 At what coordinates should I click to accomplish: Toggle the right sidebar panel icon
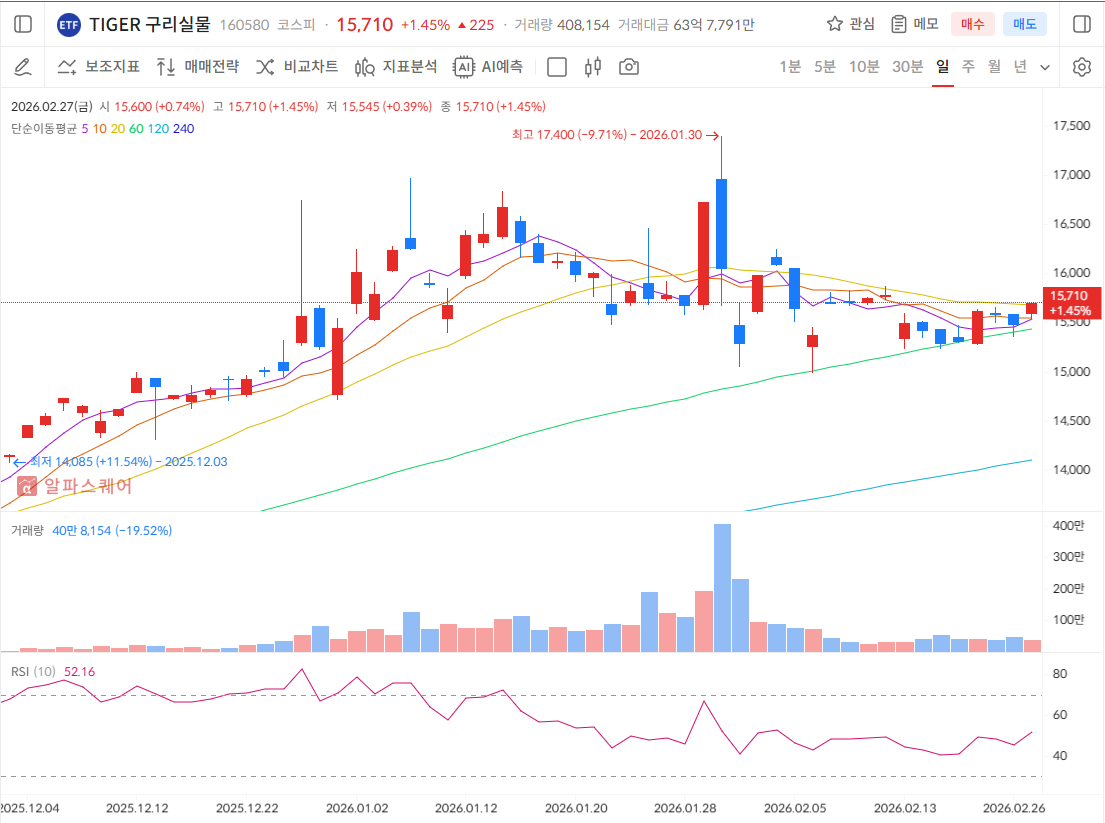(1081, 24)
